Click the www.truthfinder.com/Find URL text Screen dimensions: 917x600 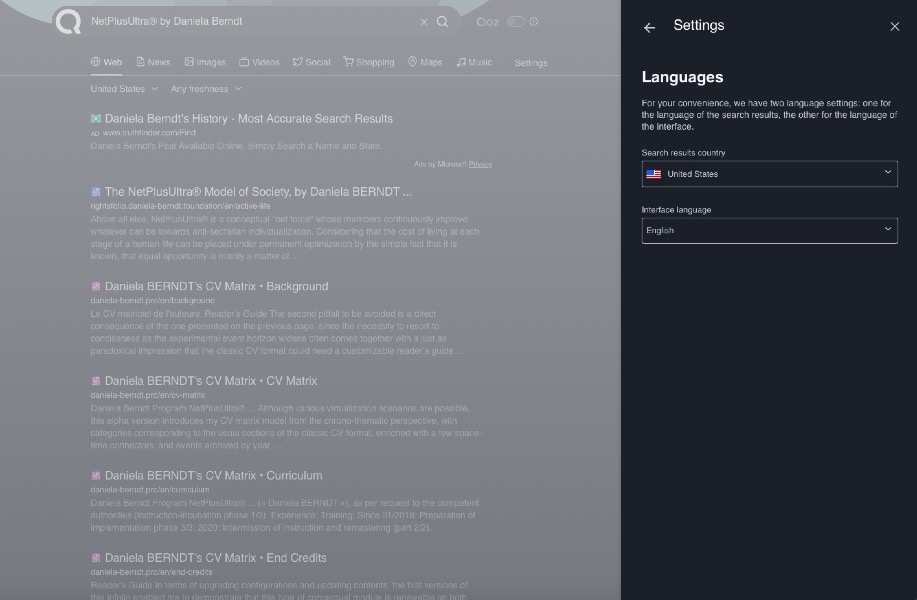(149, 133)
